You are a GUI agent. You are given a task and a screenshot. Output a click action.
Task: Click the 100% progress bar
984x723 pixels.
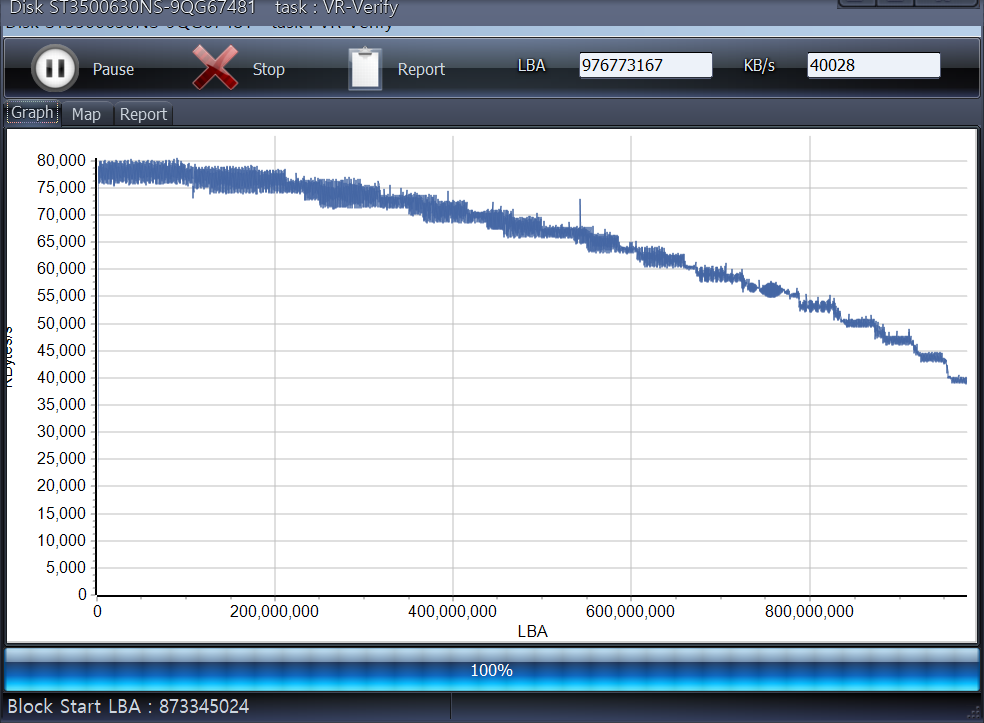[x=491, y=670]
